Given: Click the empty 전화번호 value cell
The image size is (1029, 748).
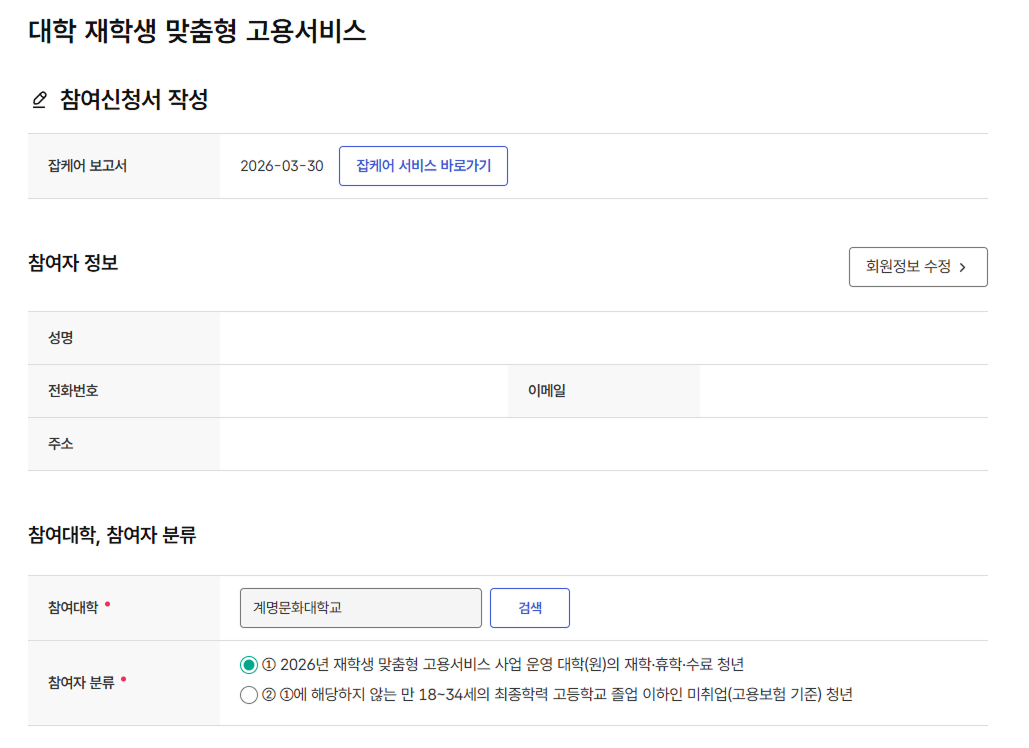Looking at the screenshot, I should (363, 391).
